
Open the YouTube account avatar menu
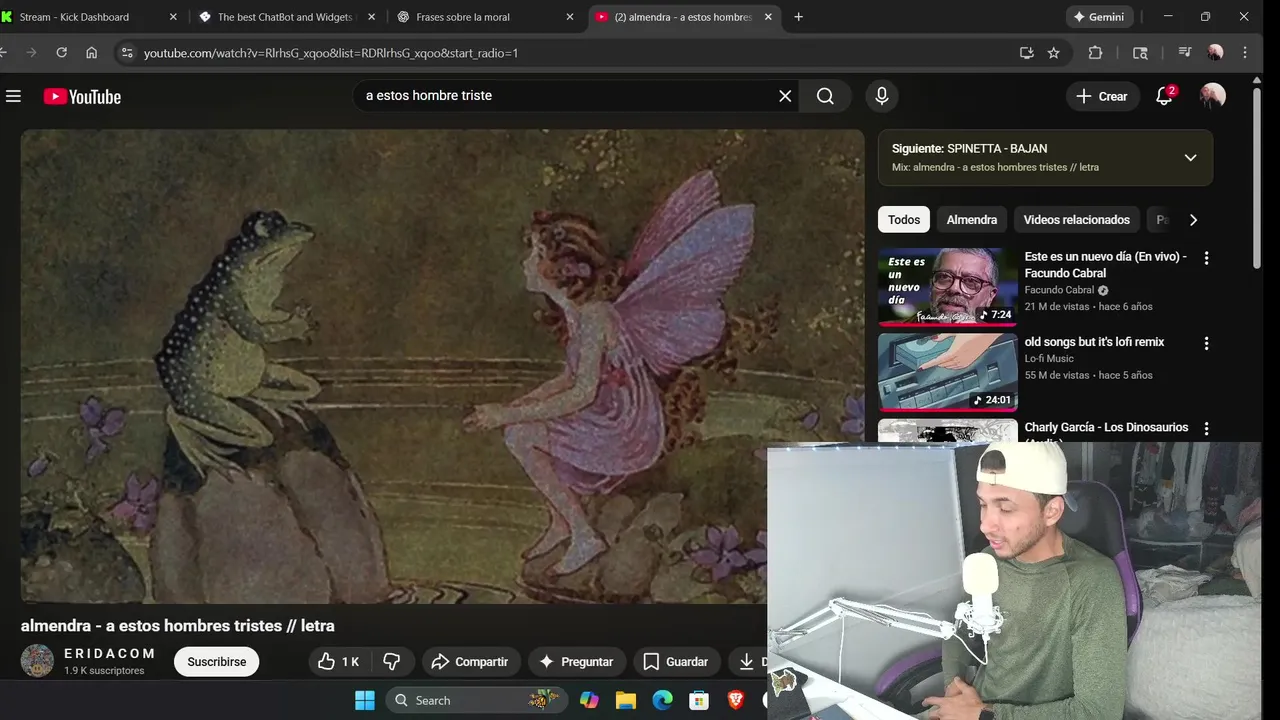click(x=1213, y=96)
